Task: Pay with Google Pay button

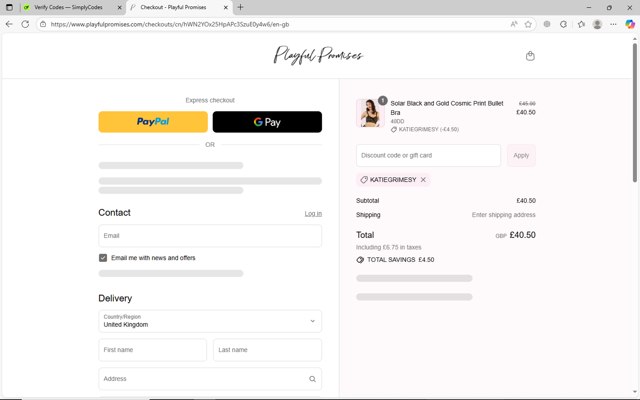Action: 267,122
